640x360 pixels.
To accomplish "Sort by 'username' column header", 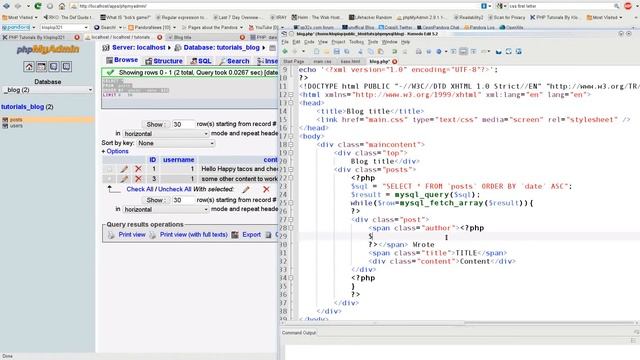I will (x=178, y=160).
